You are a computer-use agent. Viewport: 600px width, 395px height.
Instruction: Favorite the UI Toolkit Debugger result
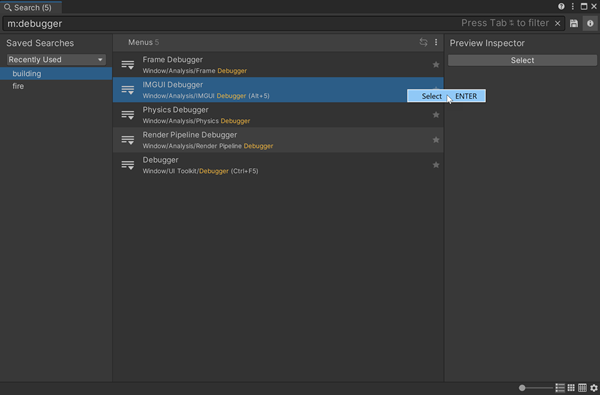(436, 165)
